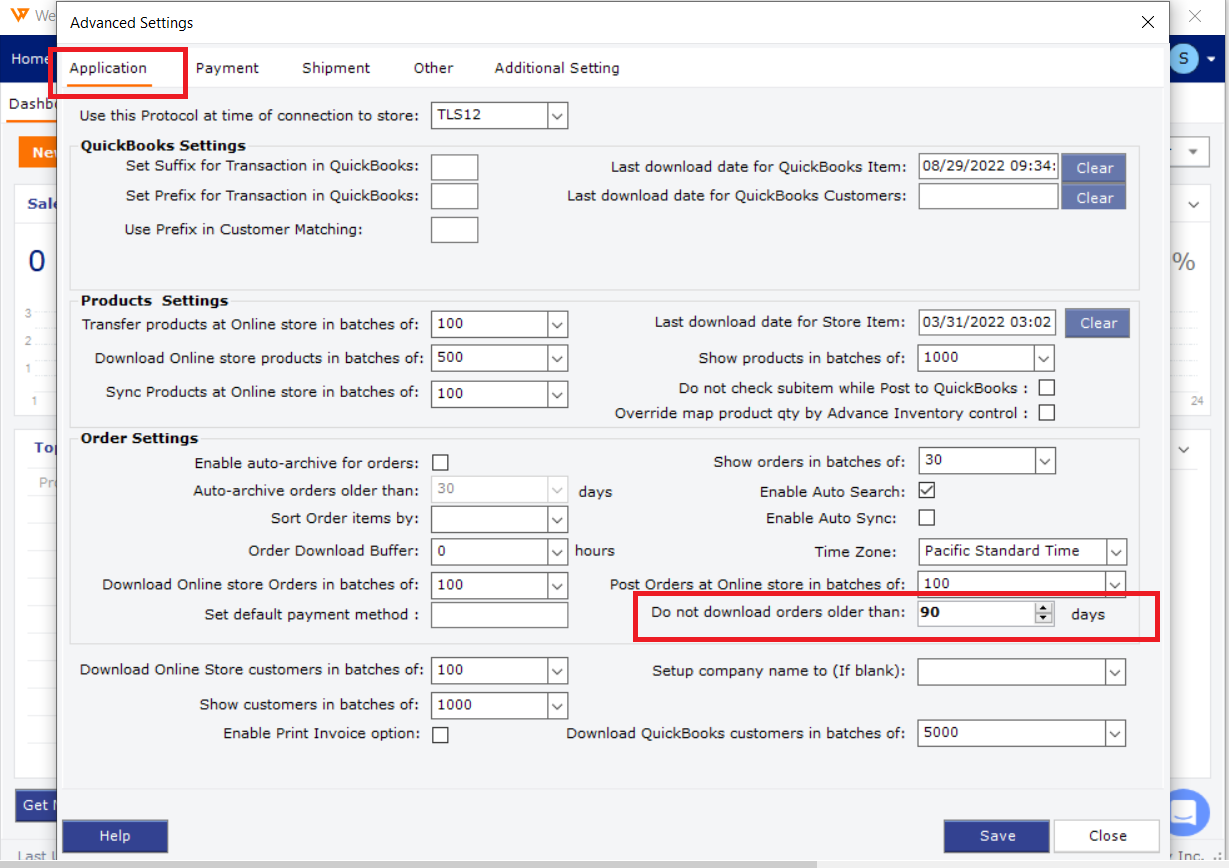Open the Sort Order items by dropdown
The height and width of the screenshot is (868, 1229).
click(x=557, y=519)
